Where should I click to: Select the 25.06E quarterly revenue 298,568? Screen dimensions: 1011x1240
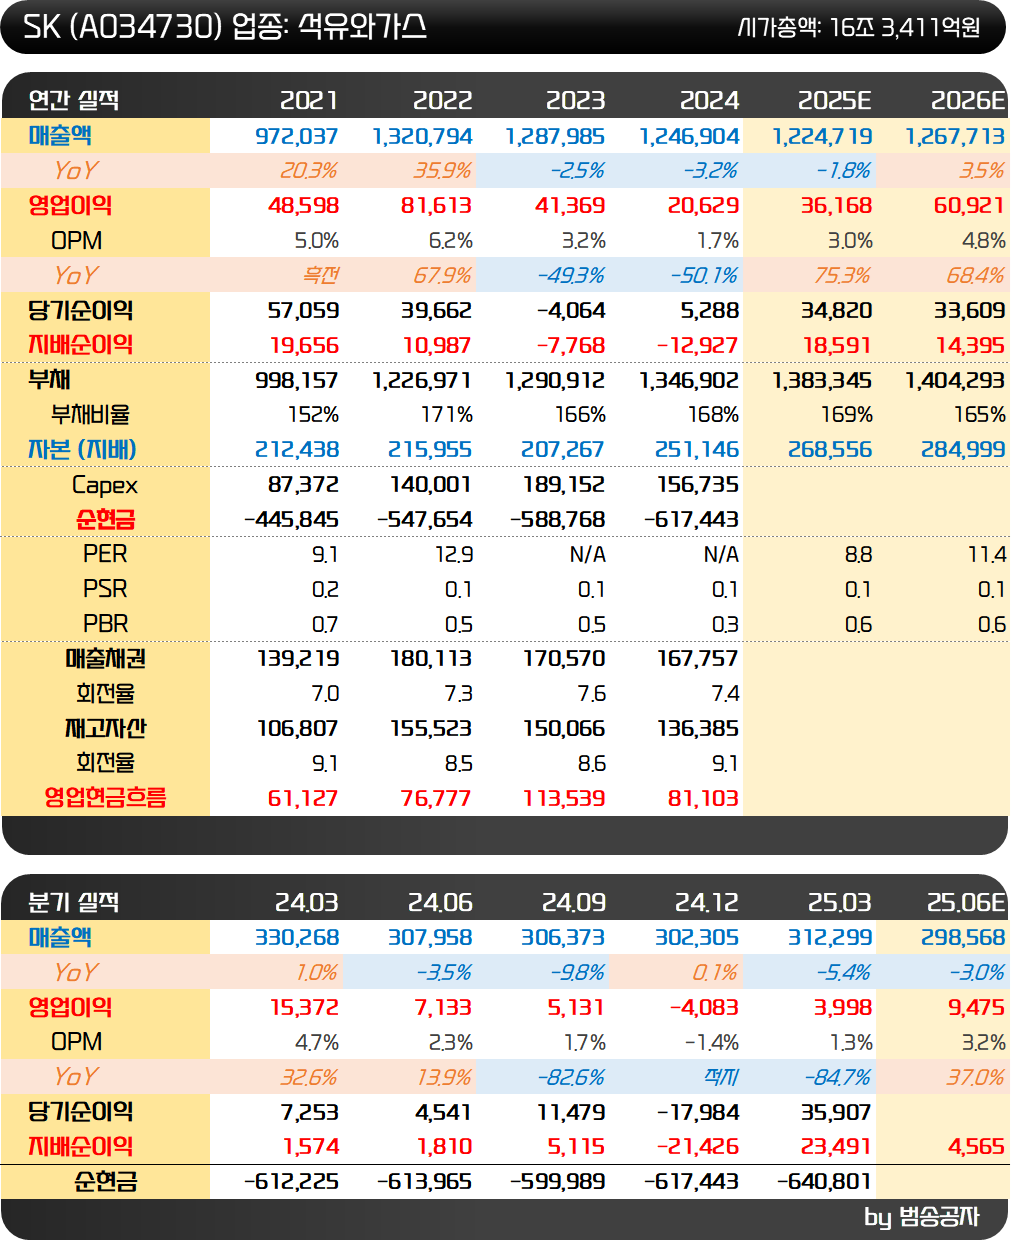[963, 938]
